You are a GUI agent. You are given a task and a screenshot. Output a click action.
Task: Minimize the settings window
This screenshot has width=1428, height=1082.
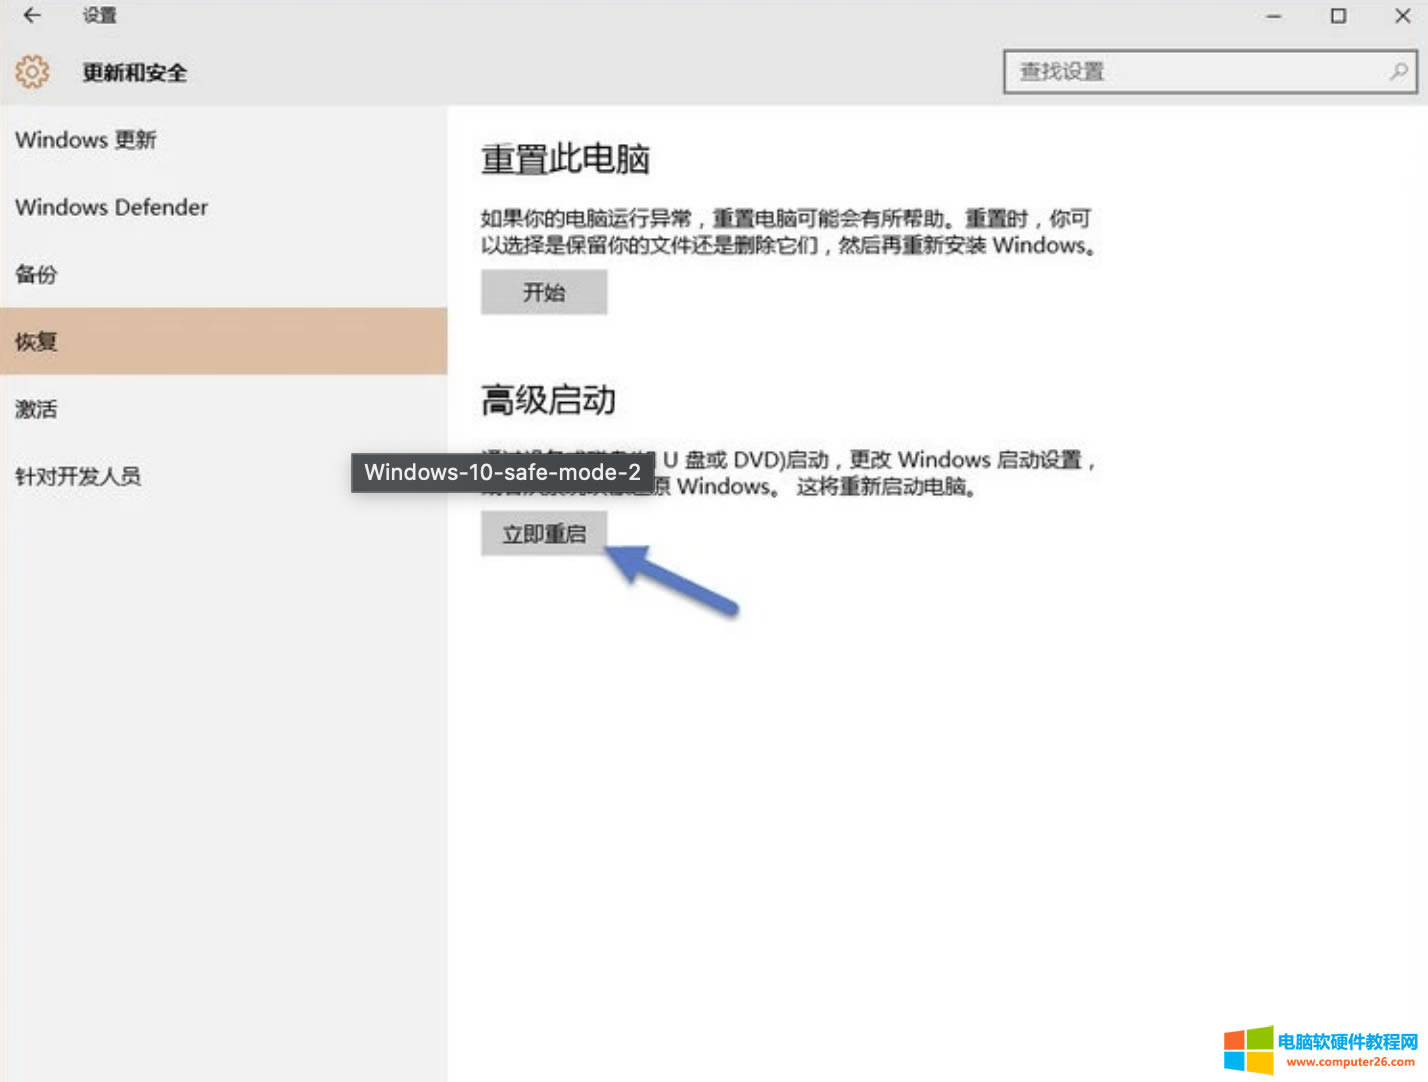coord(1273,16)
